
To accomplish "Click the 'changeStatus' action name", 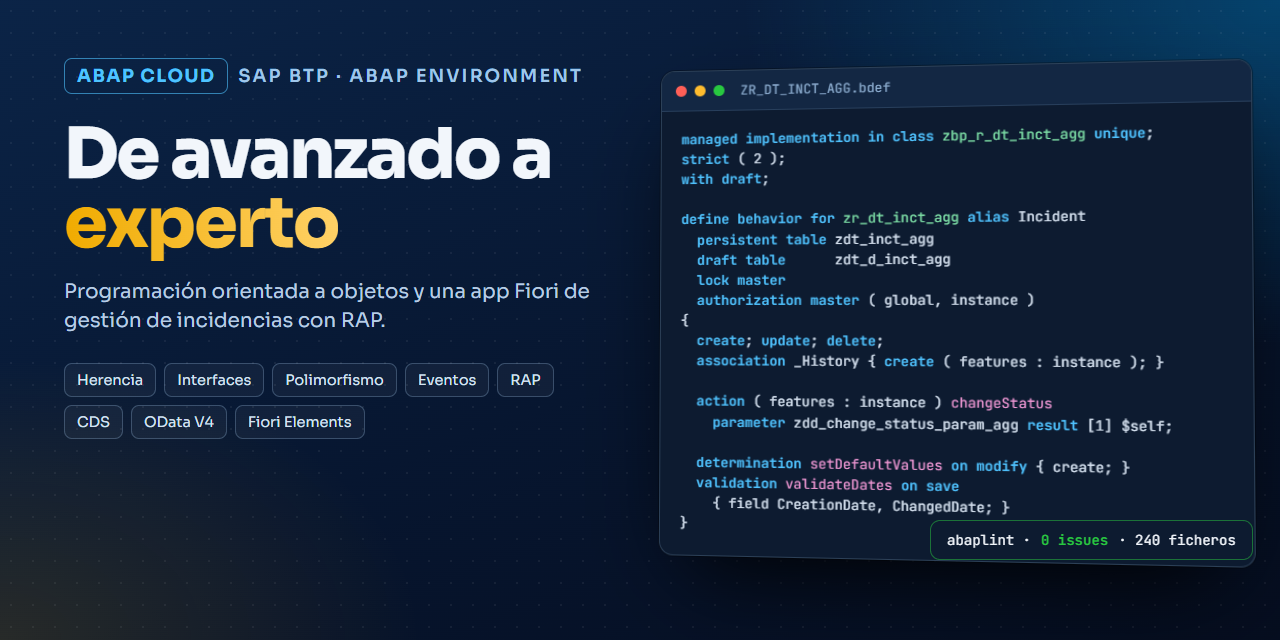I will (x=1001, y=403).
